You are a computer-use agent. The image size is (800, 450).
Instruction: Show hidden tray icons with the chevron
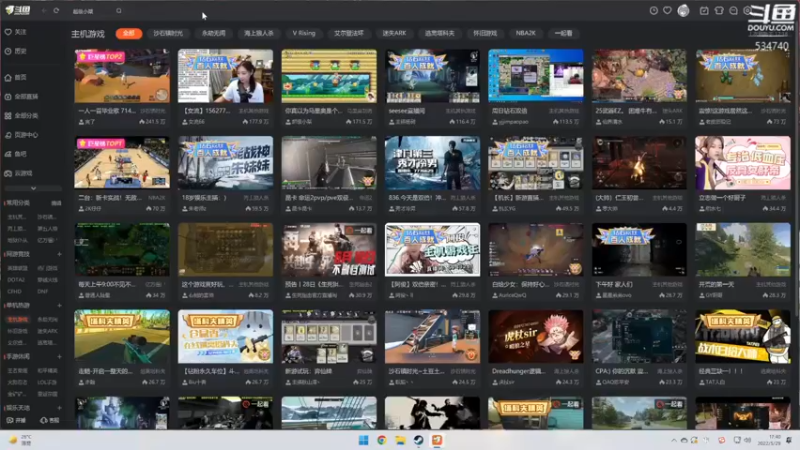tap(674, 440)
